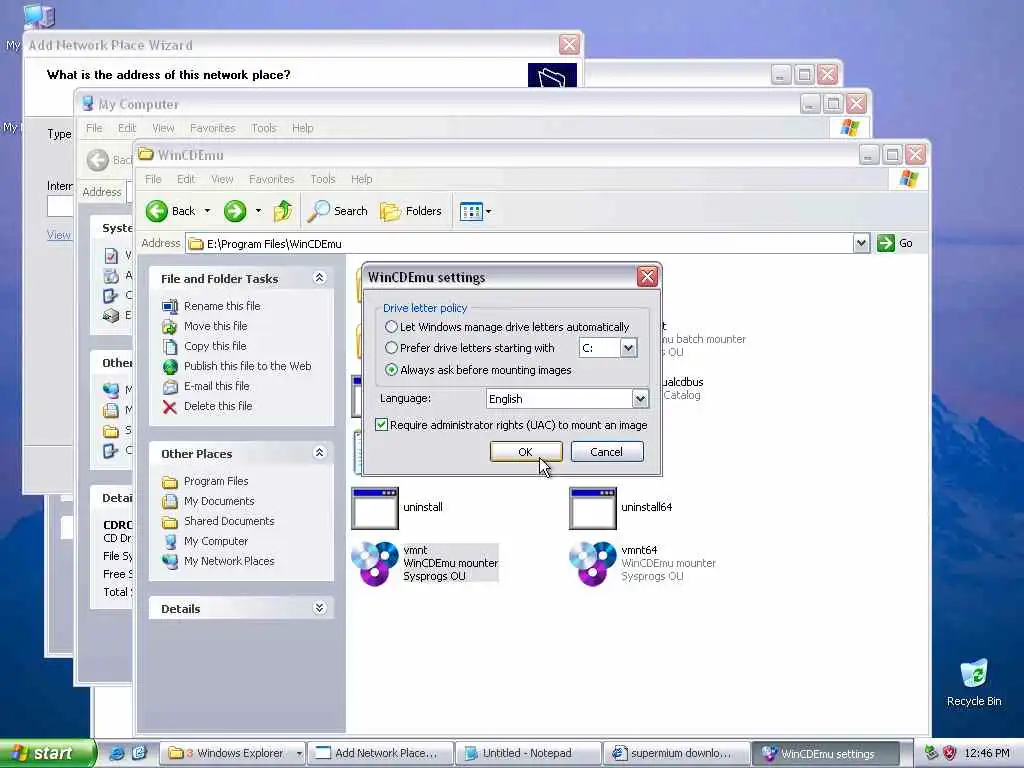Open the Recycle Bin desktop icon
This screenshot has width=1024, height=768.
974,674
